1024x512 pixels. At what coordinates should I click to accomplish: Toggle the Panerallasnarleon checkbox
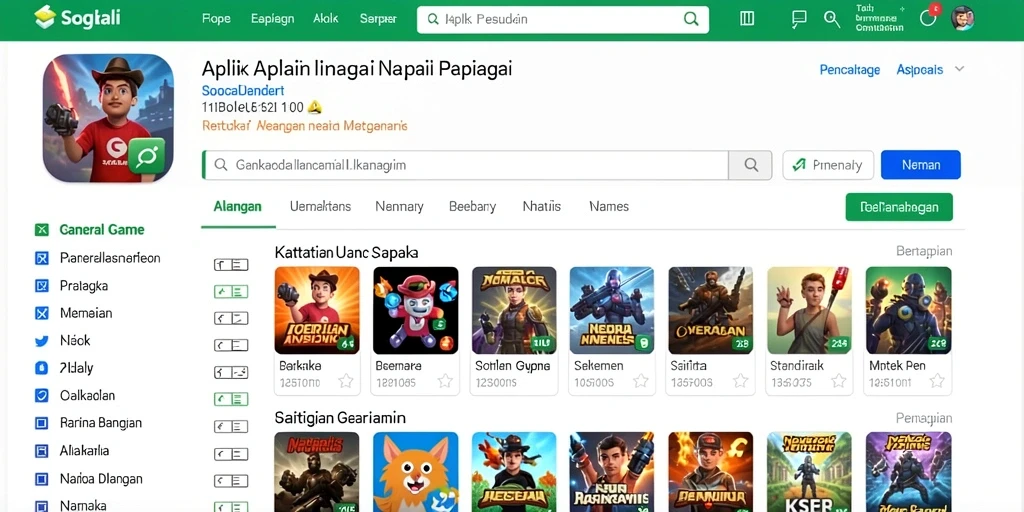tap(41, 258)
